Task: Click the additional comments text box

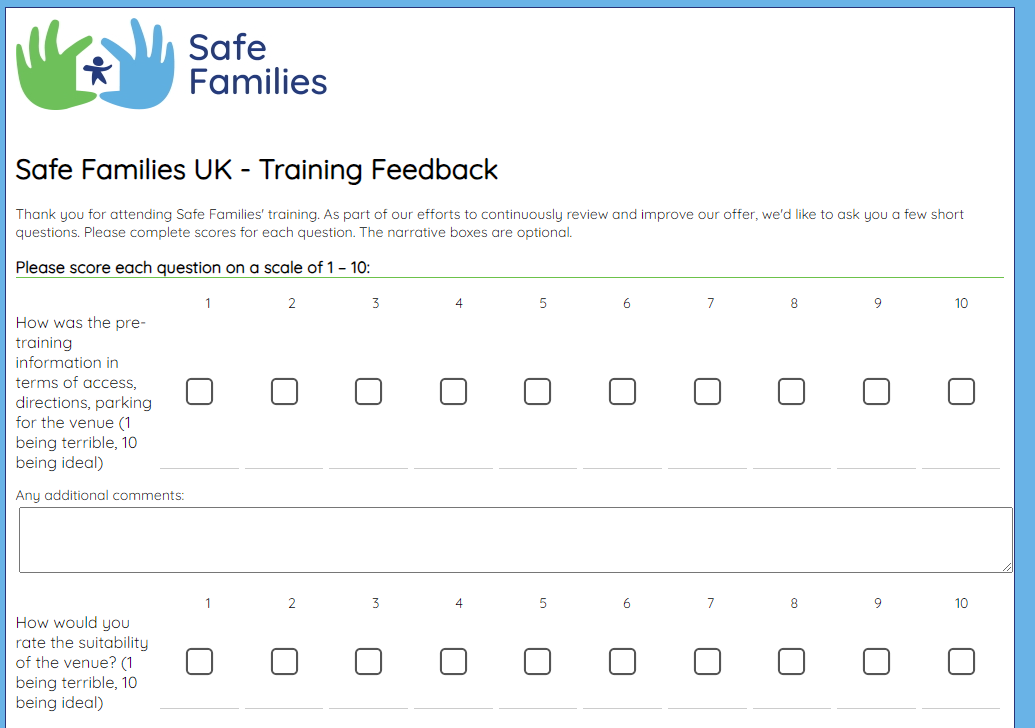Action: pyautogui.click(x=515, y=540)
